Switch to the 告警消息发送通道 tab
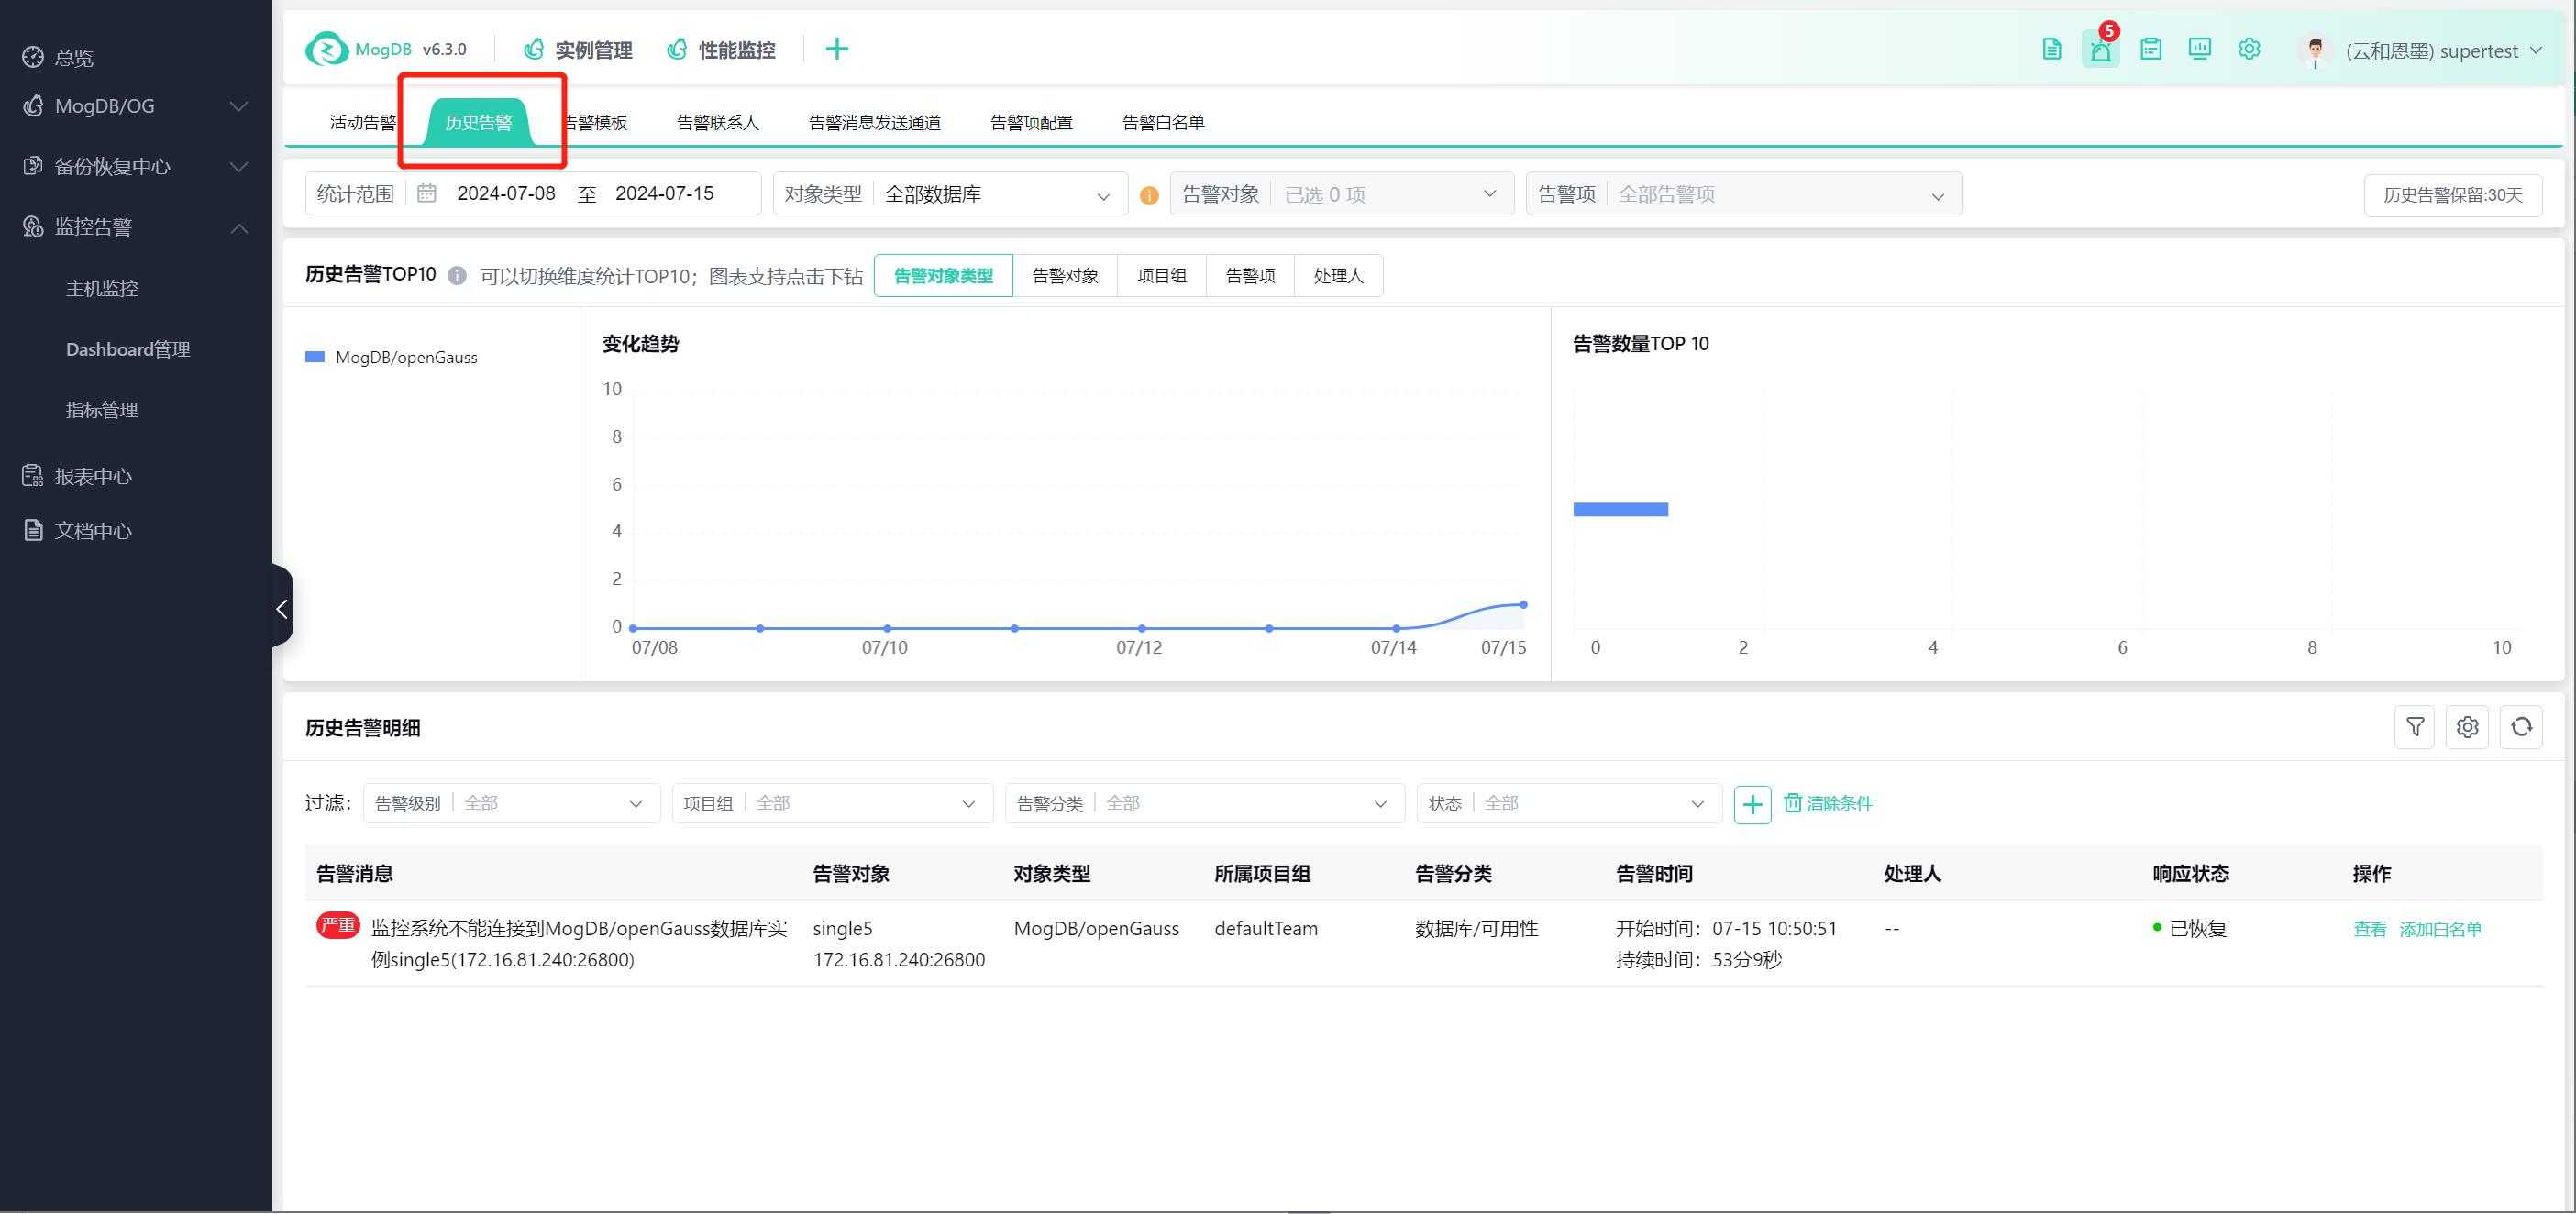 [874, 122]
